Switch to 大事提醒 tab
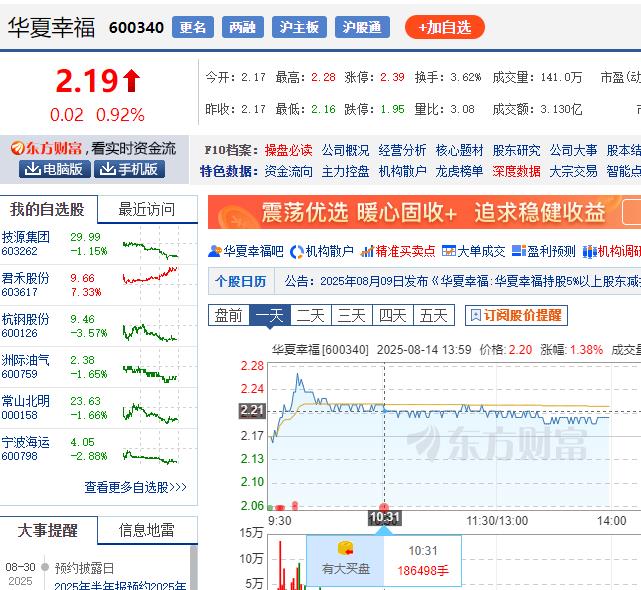Viewport: 641px width, 590px height. click(x=48, y=530)
